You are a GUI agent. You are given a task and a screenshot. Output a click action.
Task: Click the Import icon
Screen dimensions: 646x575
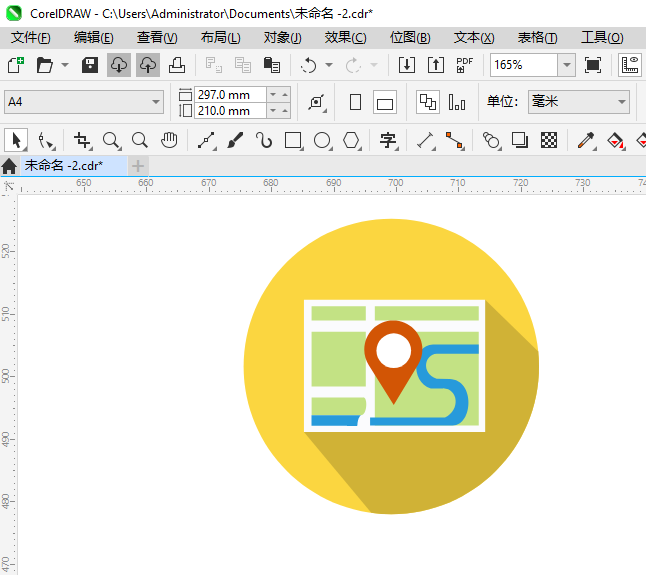[x=407, y=65]
